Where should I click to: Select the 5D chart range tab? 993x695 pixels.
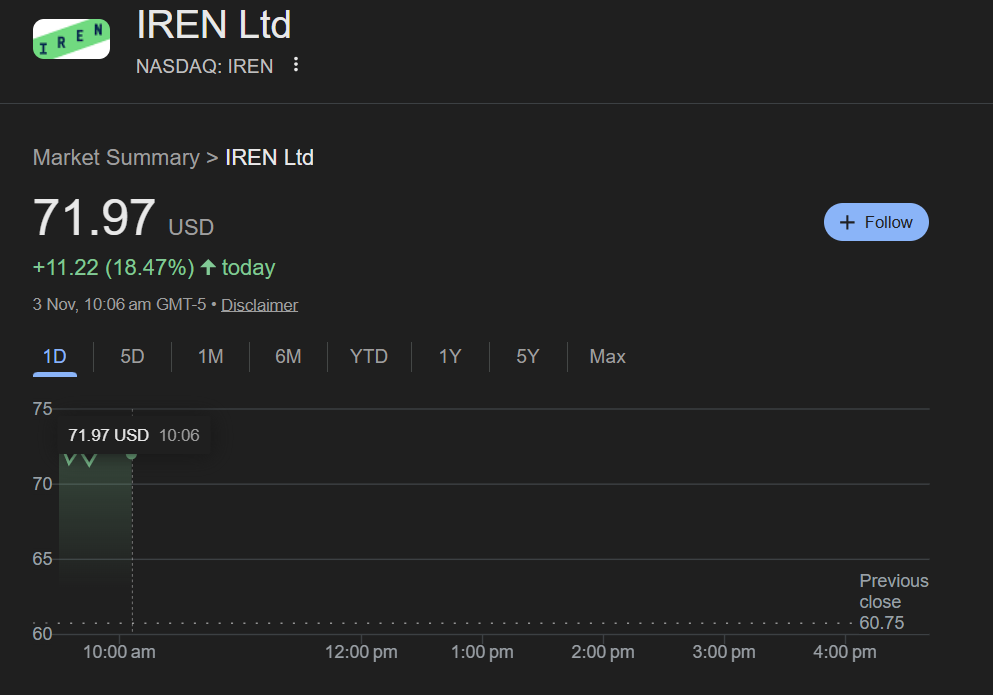coord(131,356)
